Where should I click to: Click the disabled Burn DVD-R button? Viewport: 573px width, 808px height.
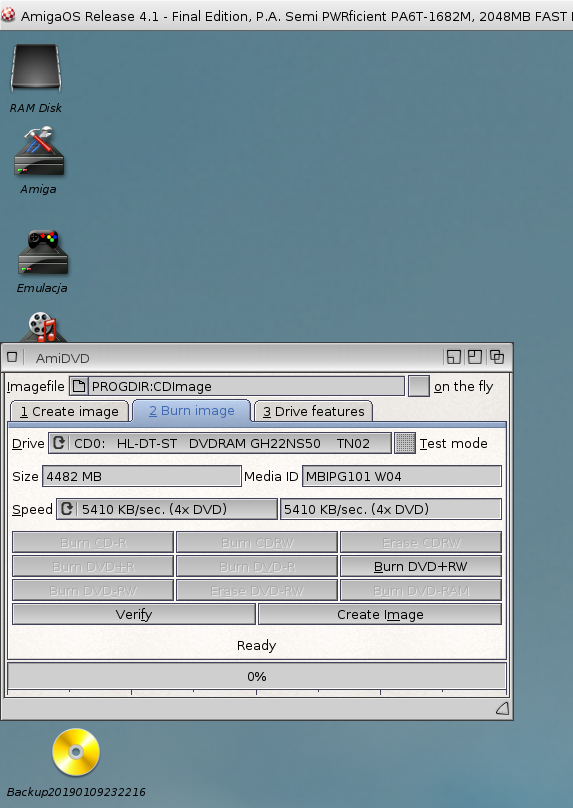tap(257, 566)
